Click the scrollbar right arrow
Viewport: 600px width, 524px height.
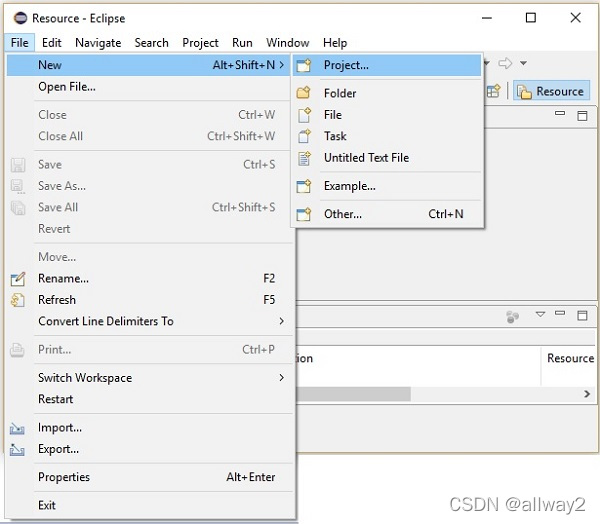587,394
